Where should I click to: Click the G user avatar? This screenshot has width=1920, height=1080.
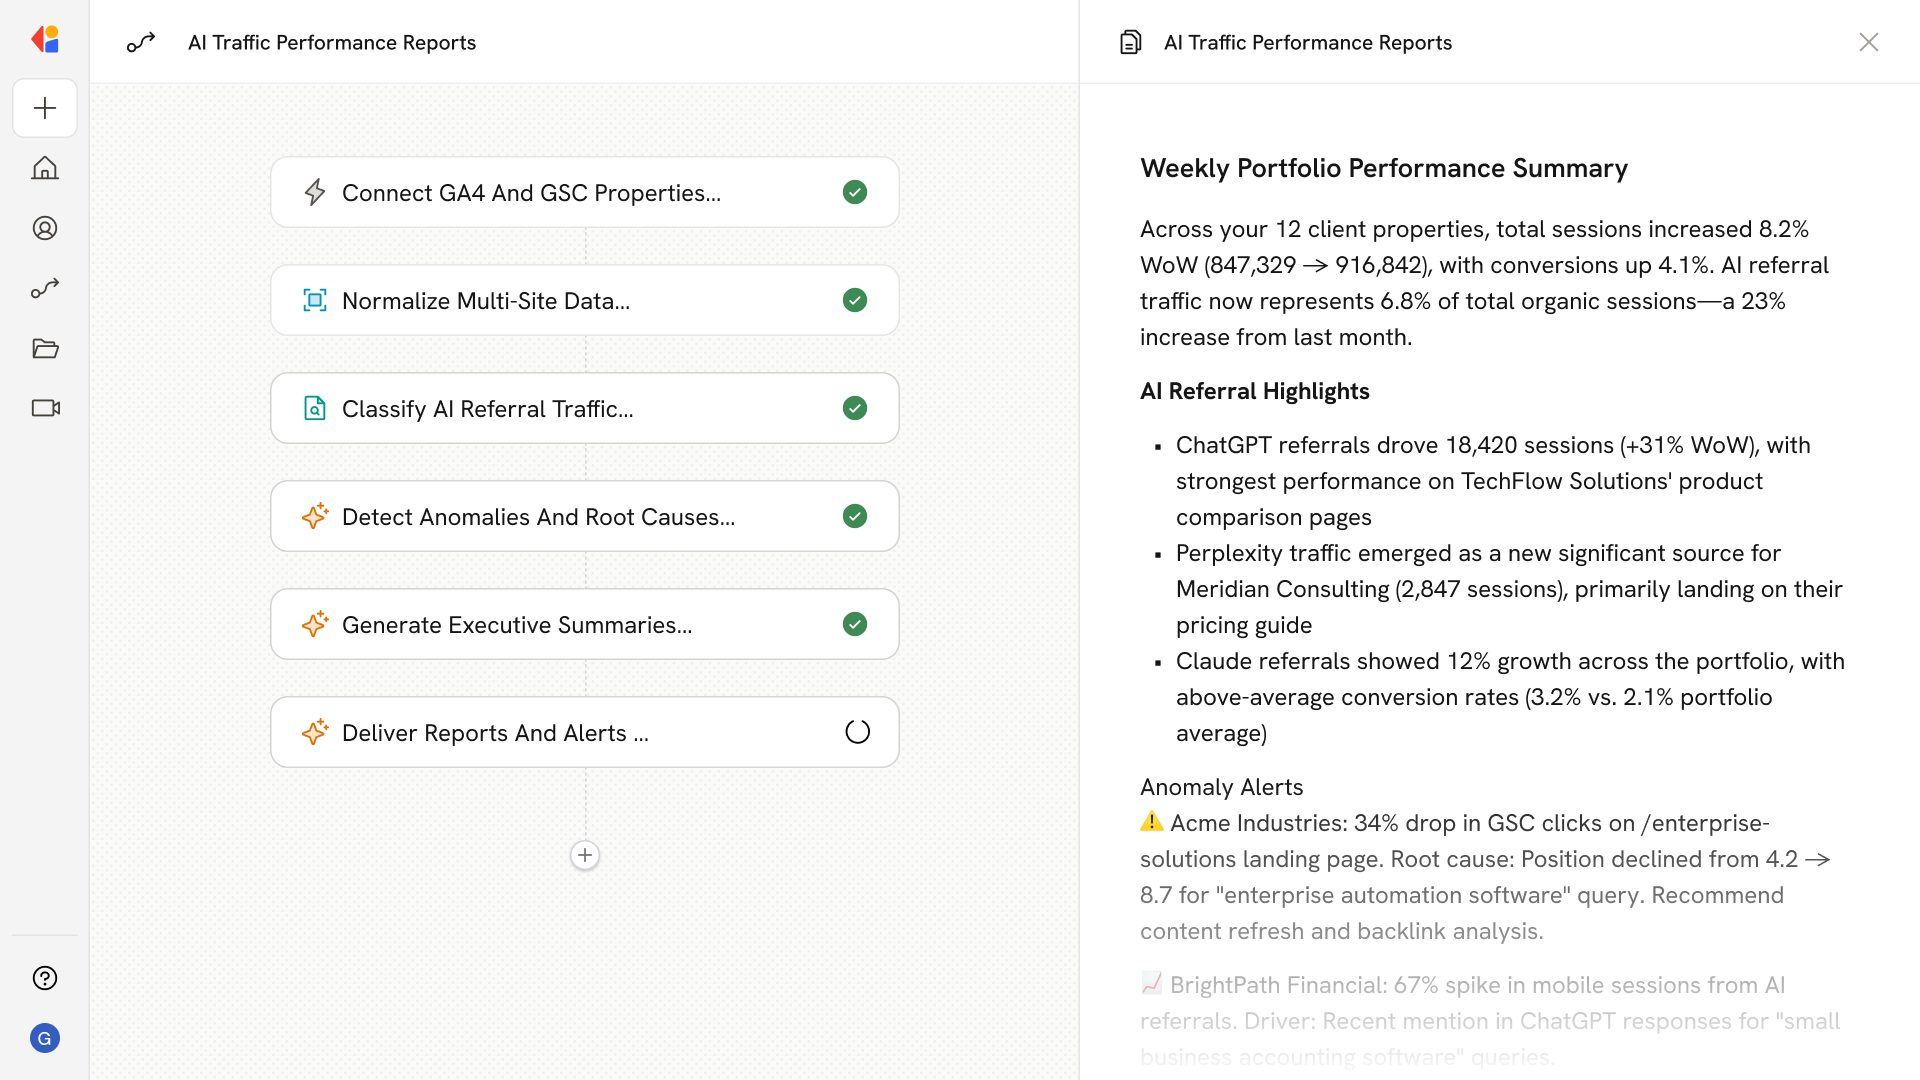[45, 1038]
